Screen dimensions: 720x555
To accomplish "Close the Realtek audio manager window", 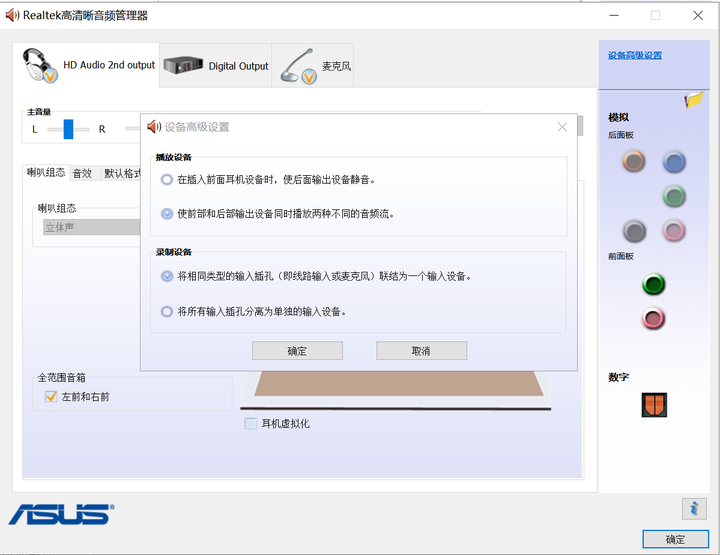I will [x=698, y=15].
